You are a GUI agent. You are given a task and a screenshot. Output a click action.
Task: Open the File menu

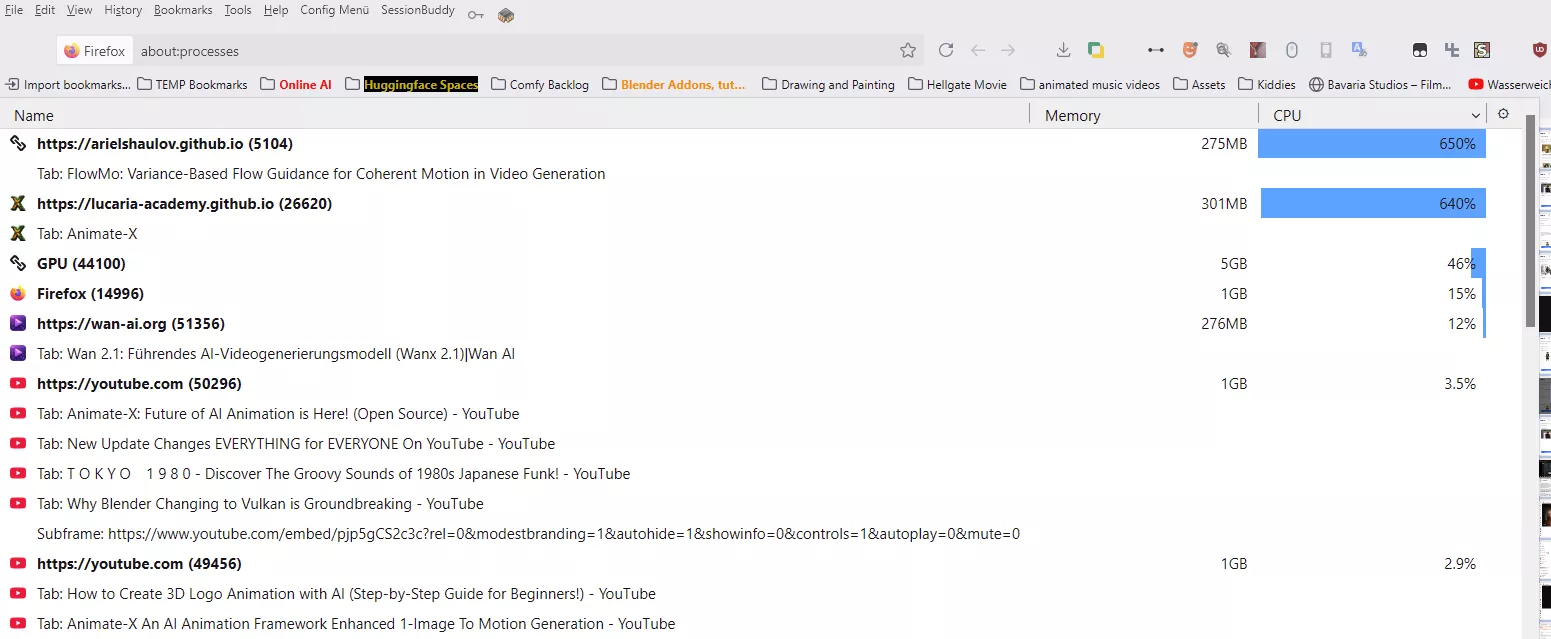(14, 10)
